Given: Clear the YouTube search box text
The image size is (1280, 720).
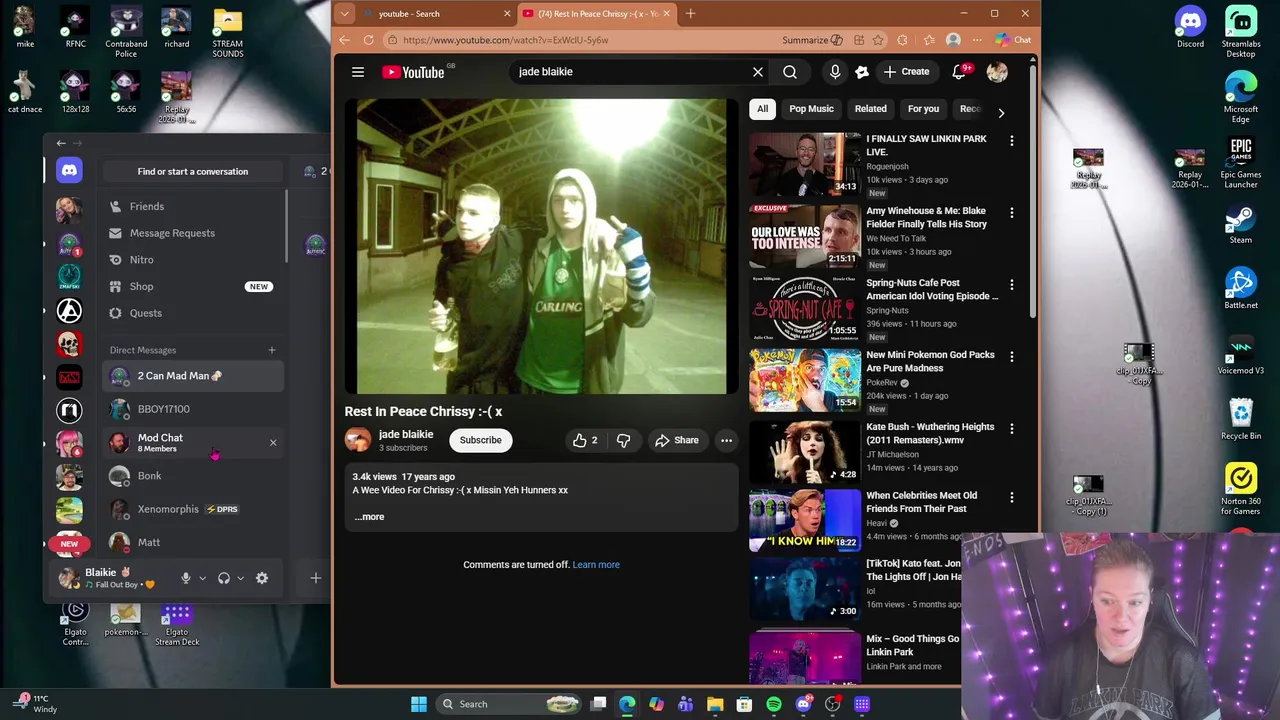Looking at the screenshot, I should coord(758,72).
